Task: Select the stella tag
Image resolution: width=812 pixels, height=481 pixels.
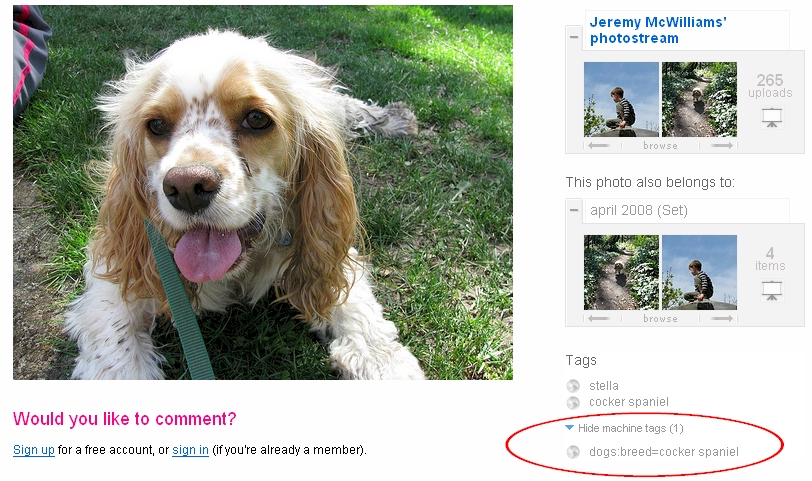Action: [x=604, y=386]
